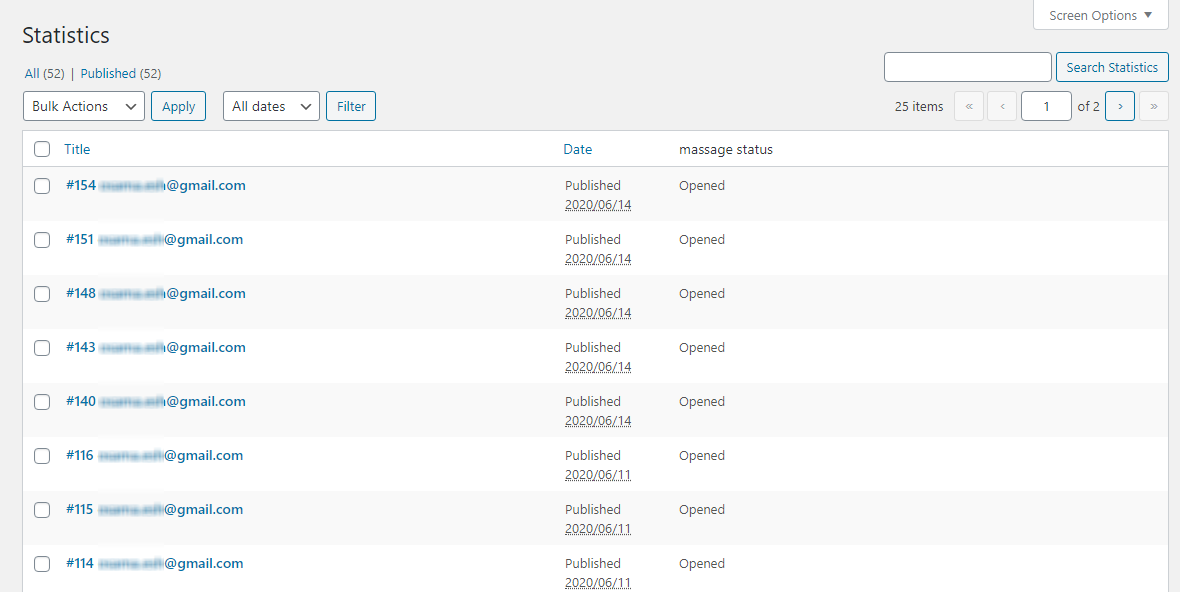The width and height of the screenshot is (1180, 592).
Task: Check the box for entry #151
Action: point(42,240)
